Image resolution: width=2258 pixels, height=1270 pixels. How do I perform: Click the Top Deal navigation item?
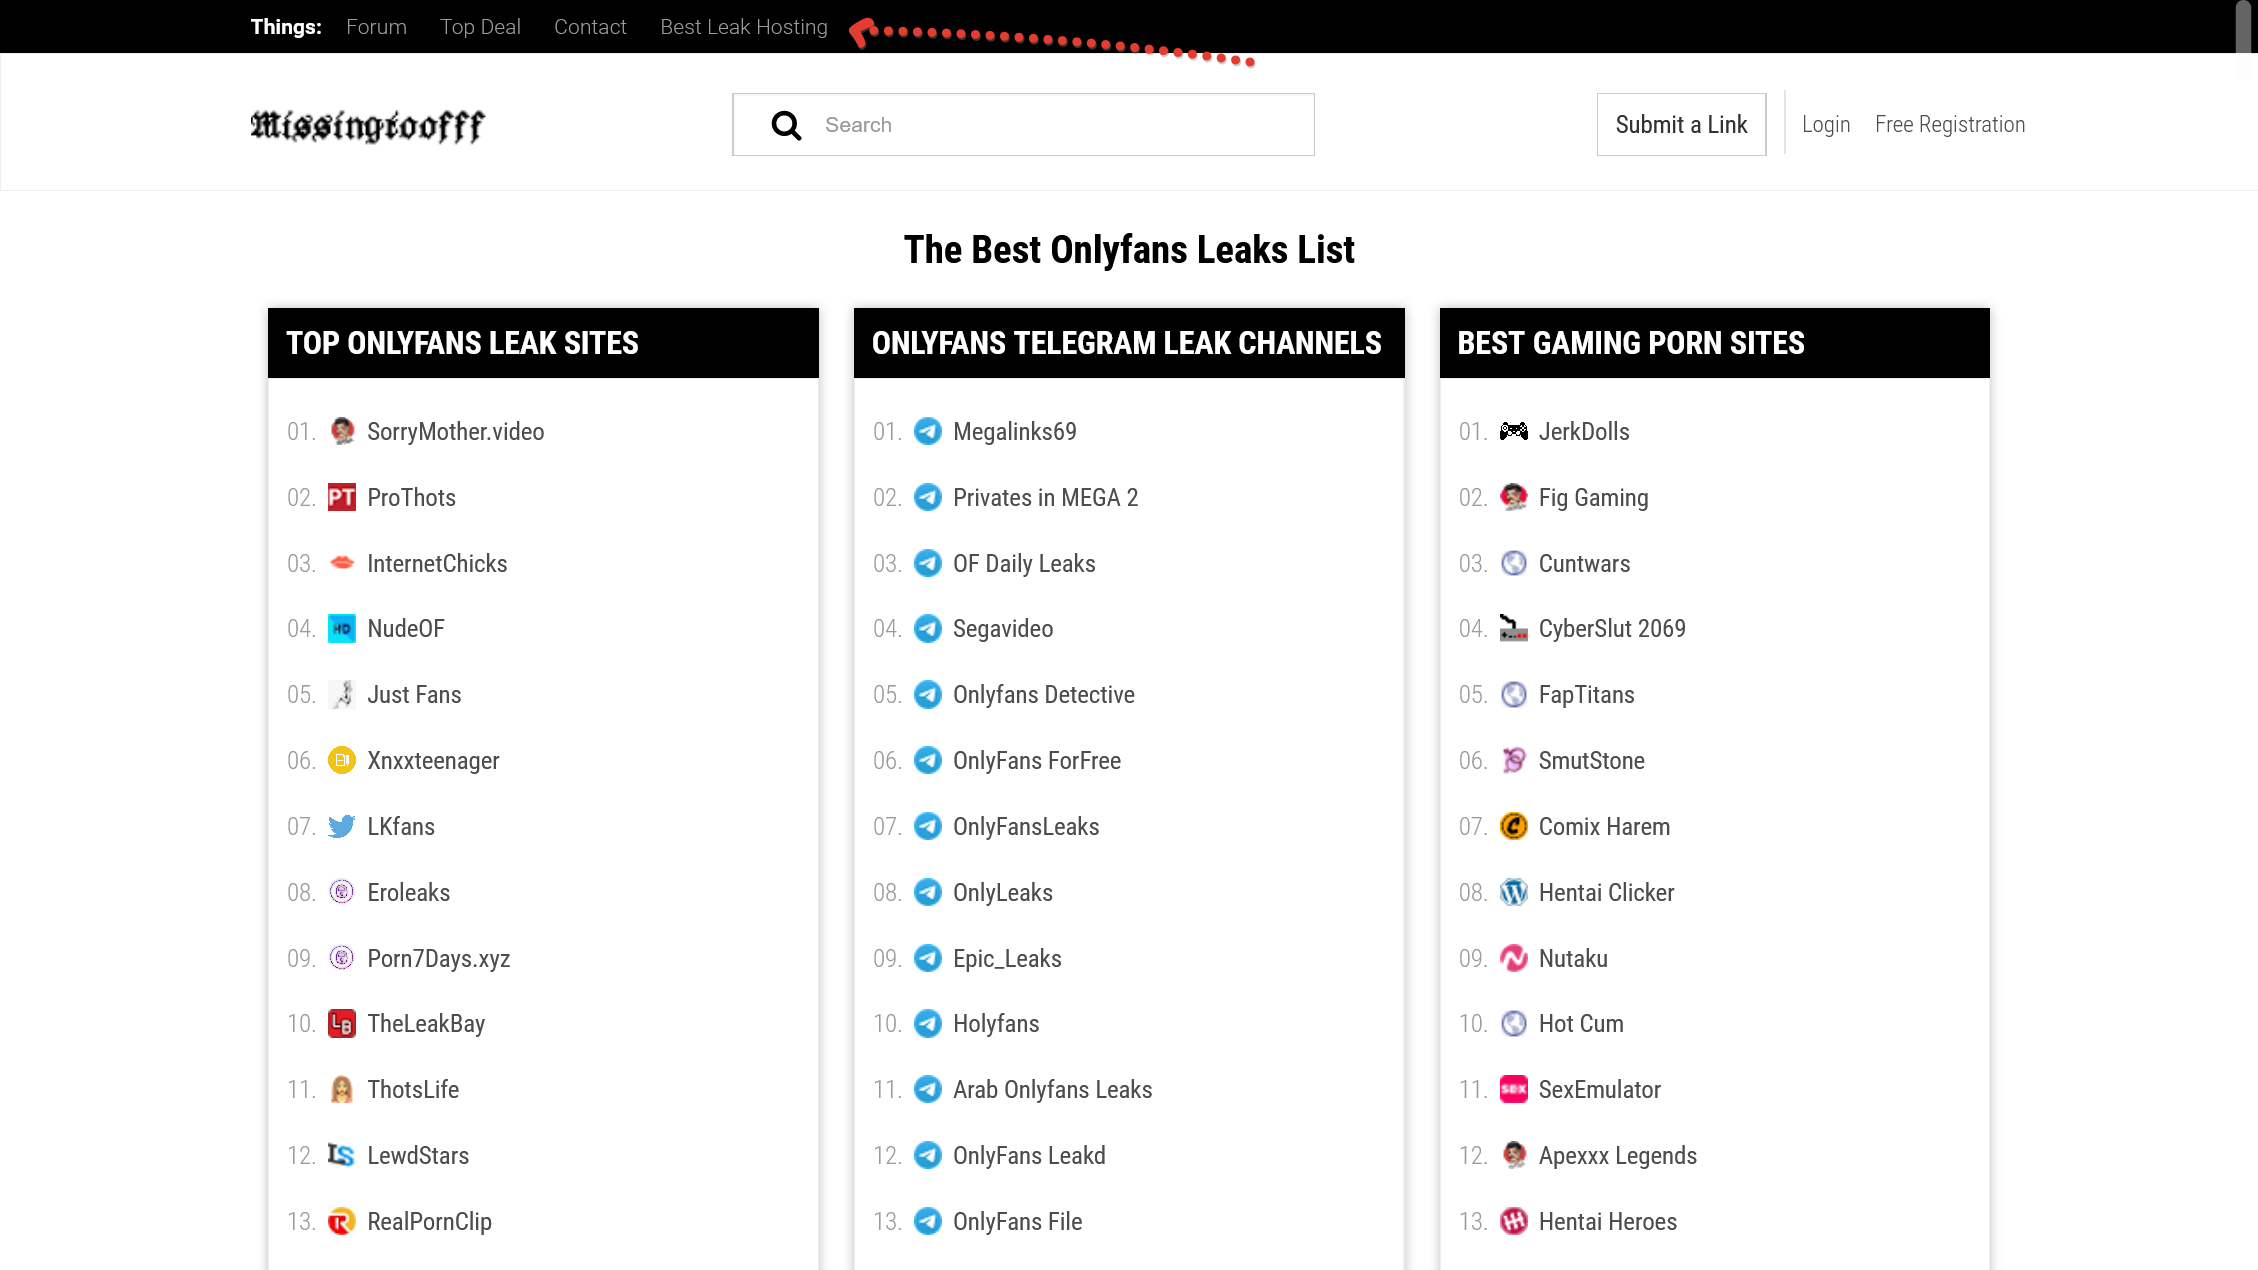coord(479,26)
